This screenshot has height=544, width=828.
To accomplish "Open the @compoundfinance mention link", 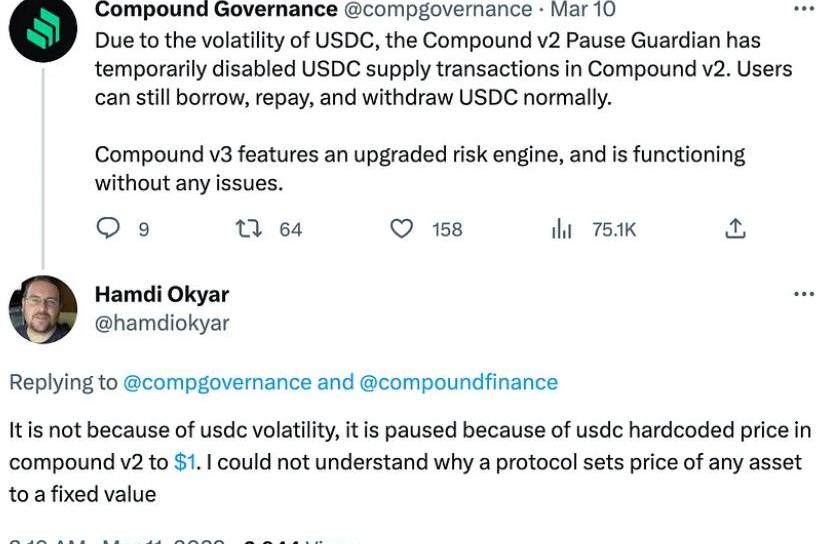I will tap(458, 382).
